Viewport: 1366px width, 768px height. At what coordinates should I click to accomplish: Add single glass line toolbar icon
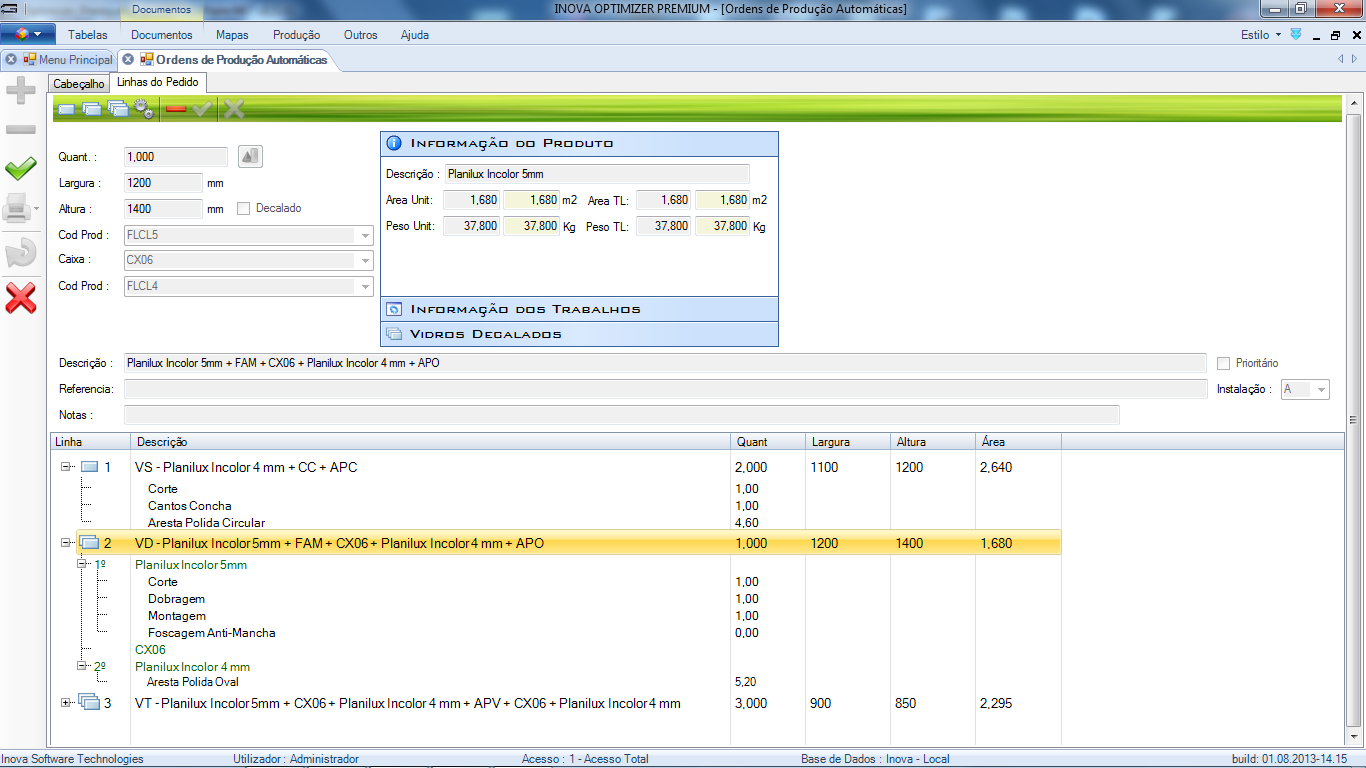point(67,109)
